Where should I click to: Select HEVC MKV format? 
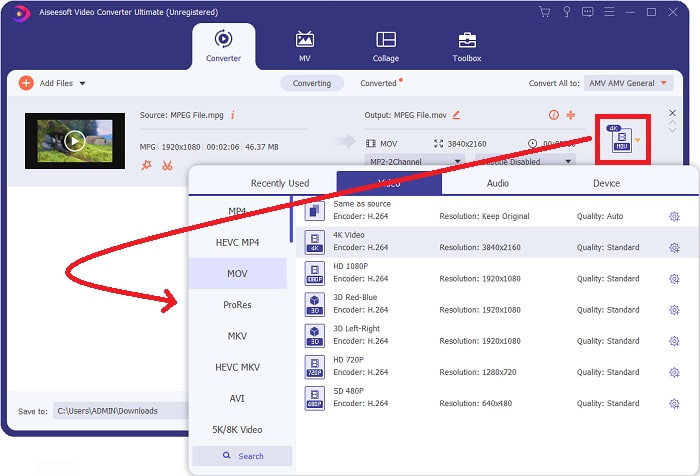[x=237, y=367]
